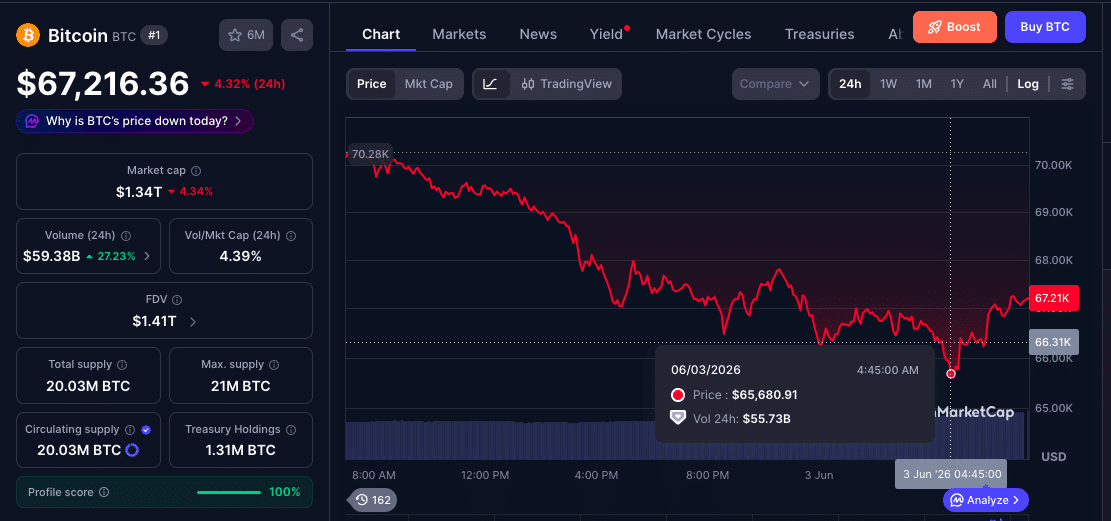Click the $55.73B tooltip volume value

(x=767, y=418)
